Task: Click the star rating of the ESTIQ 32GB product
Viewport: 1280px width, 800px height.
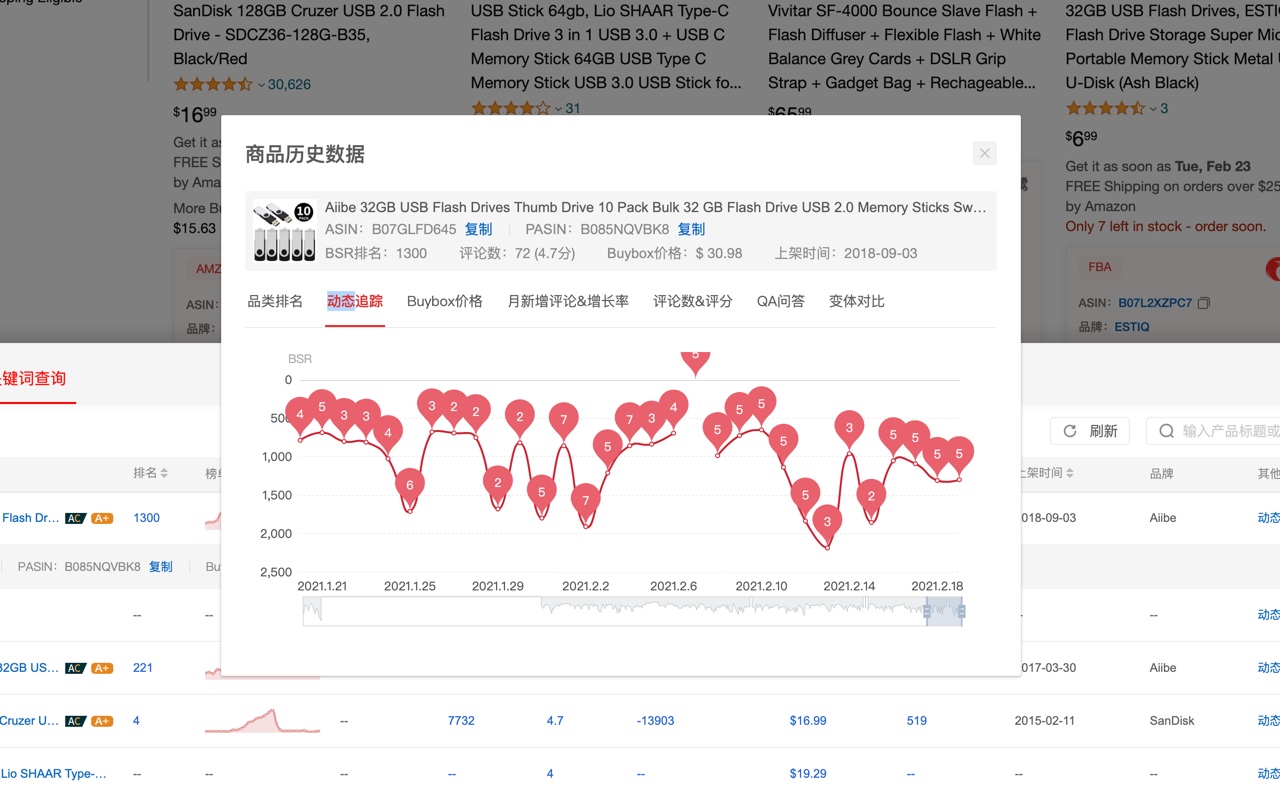Action: tap(1104, 108)
